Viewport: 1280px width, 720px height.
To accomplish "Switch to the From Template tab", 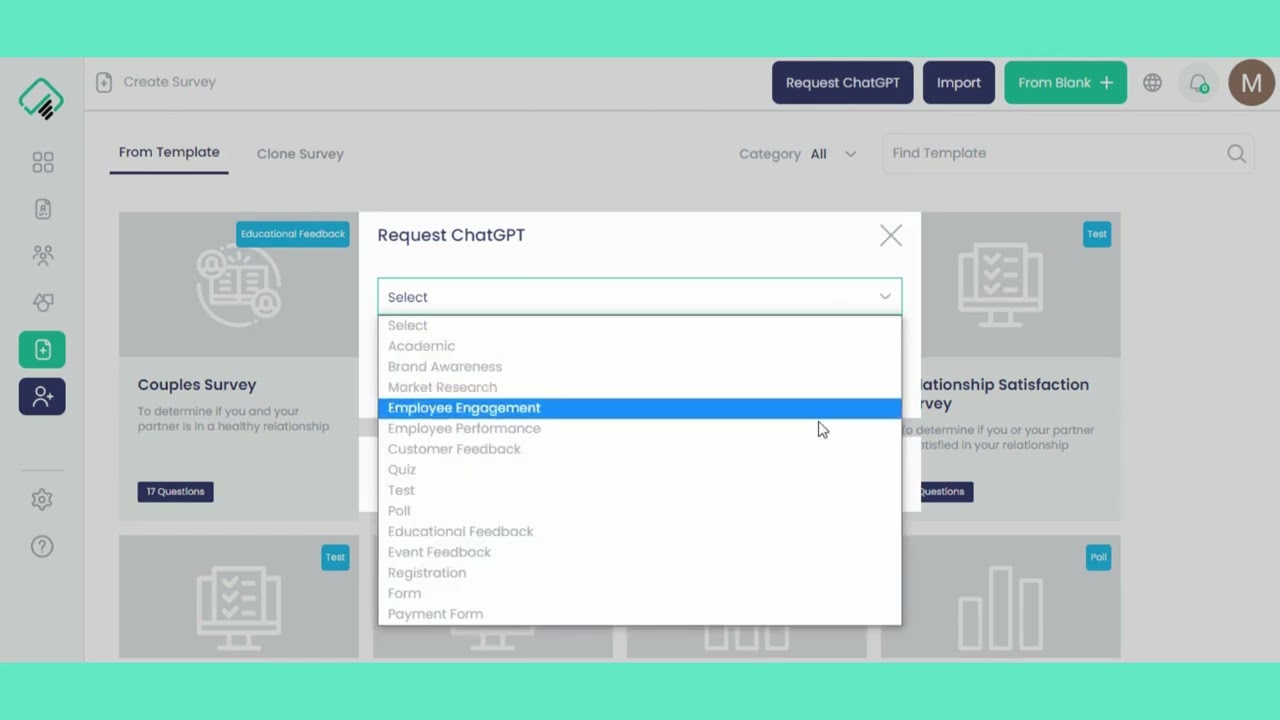I will pos(169,152).
